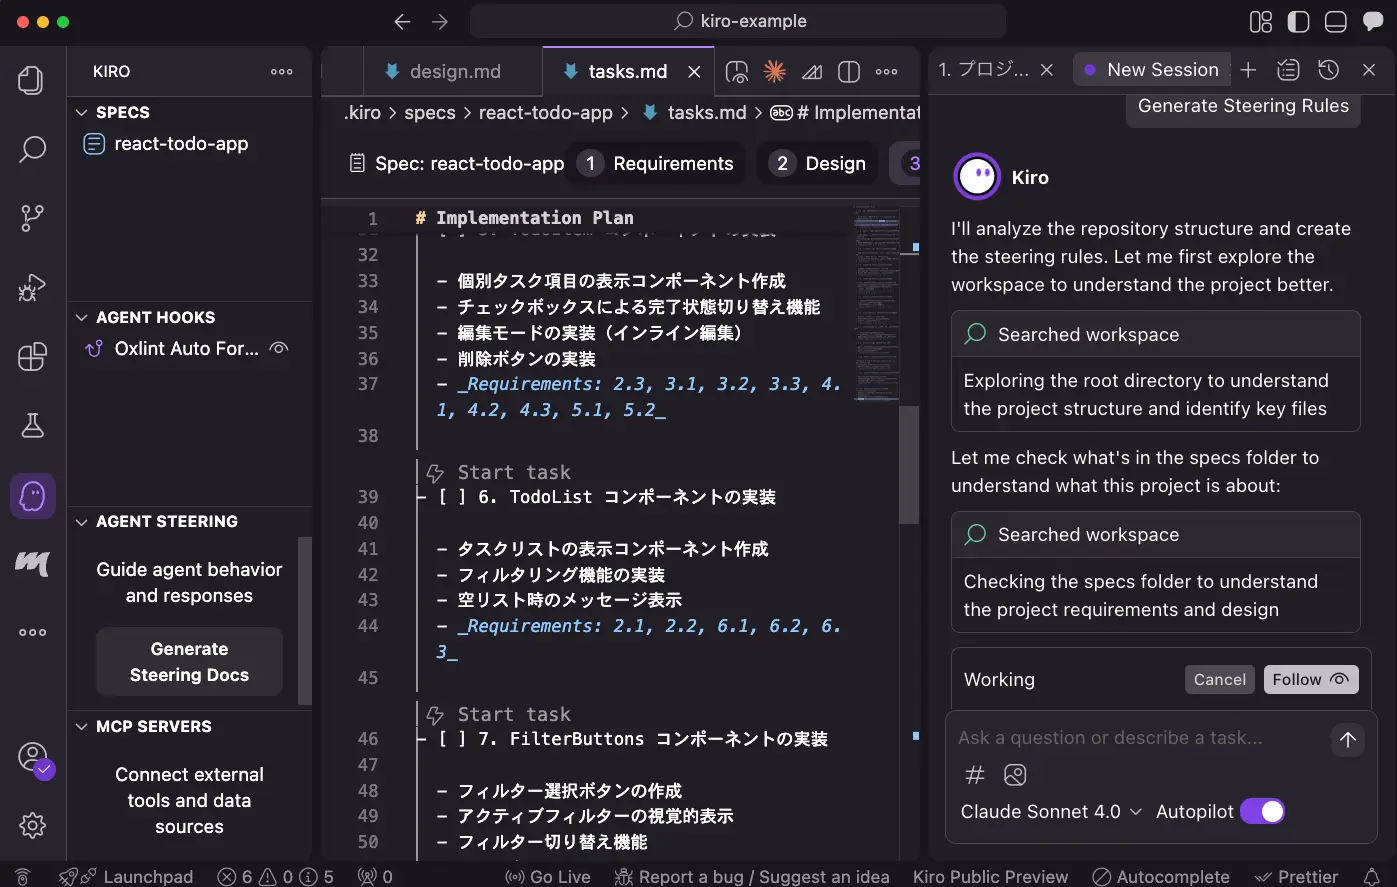Open the Source Control view
This screenshot has height=887, width=1397.
(32, 218)
